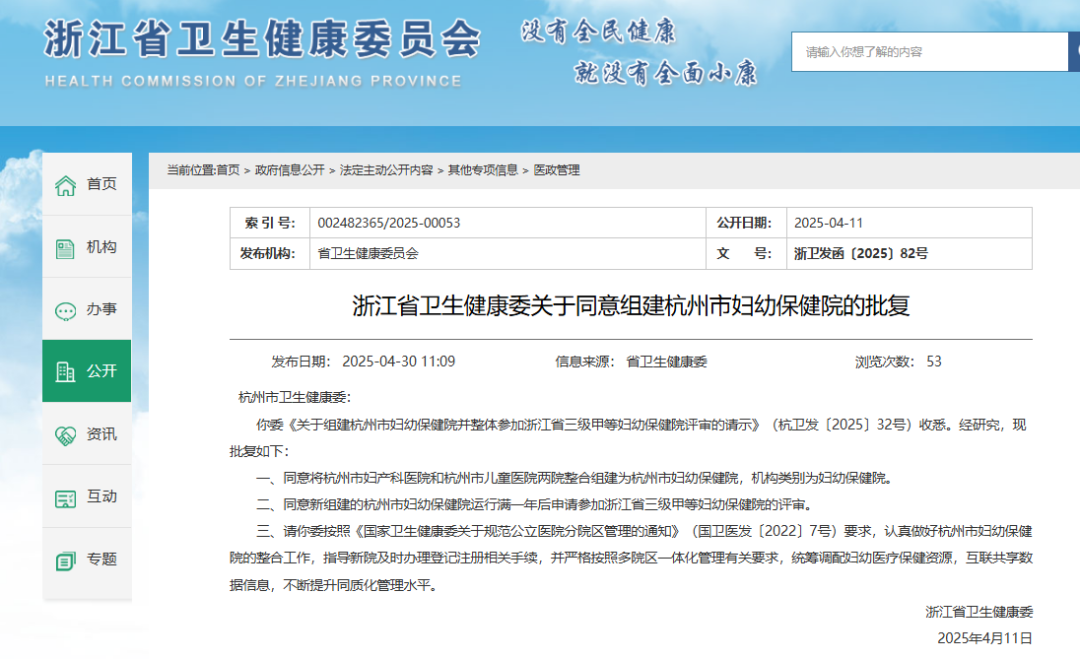Click the 文号 label cell

747,253
